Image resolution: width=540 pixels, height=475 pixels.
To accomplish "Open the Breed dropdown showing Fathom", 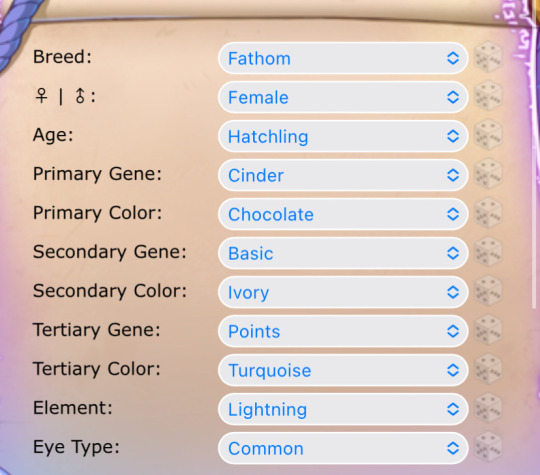I will 343,58.
